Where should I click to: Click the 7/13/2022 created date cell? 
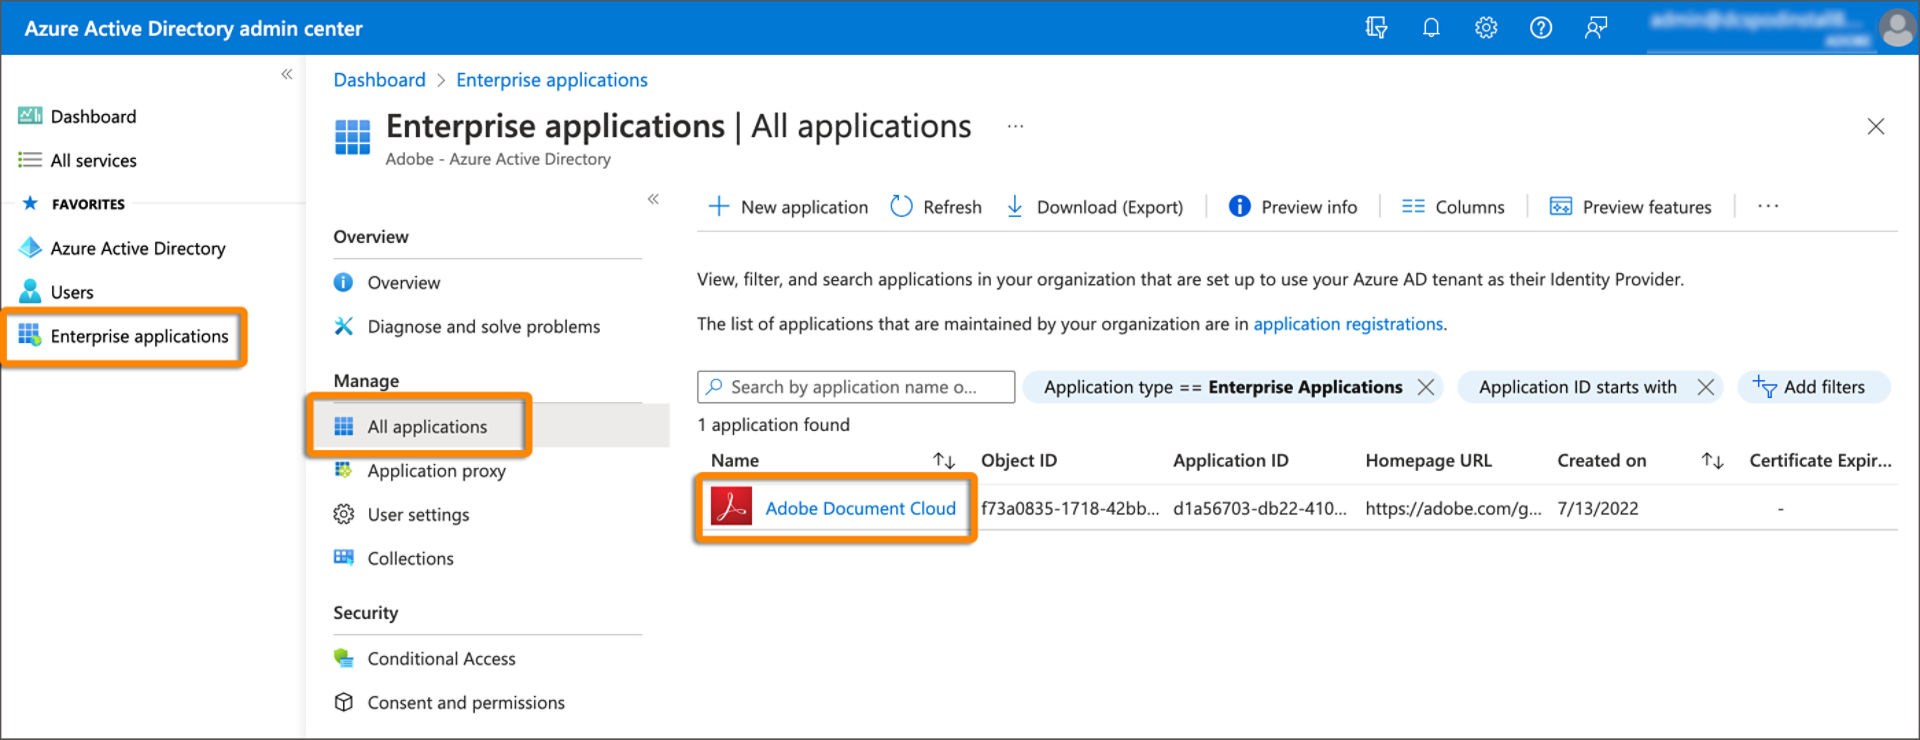pyautogui.click(x=1597, y=508)
